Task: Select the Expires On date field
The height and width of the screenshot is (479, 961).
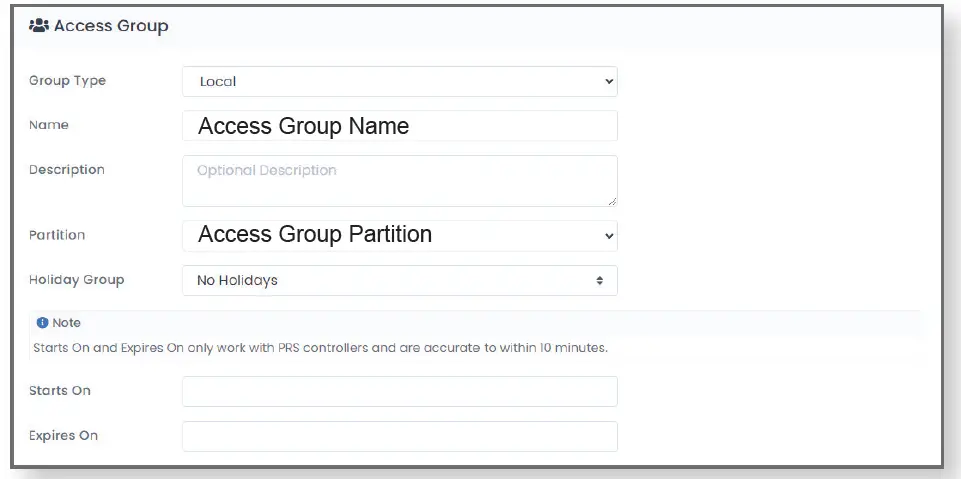Action: [x=399, y=436]
